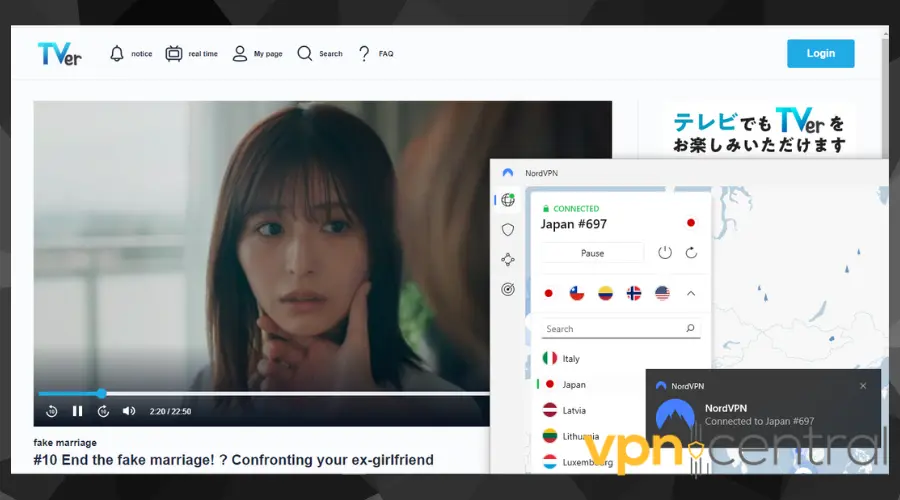Open the FAQ question mark icon
Viewport: 900px width, 500px height.
pos(364,53)
